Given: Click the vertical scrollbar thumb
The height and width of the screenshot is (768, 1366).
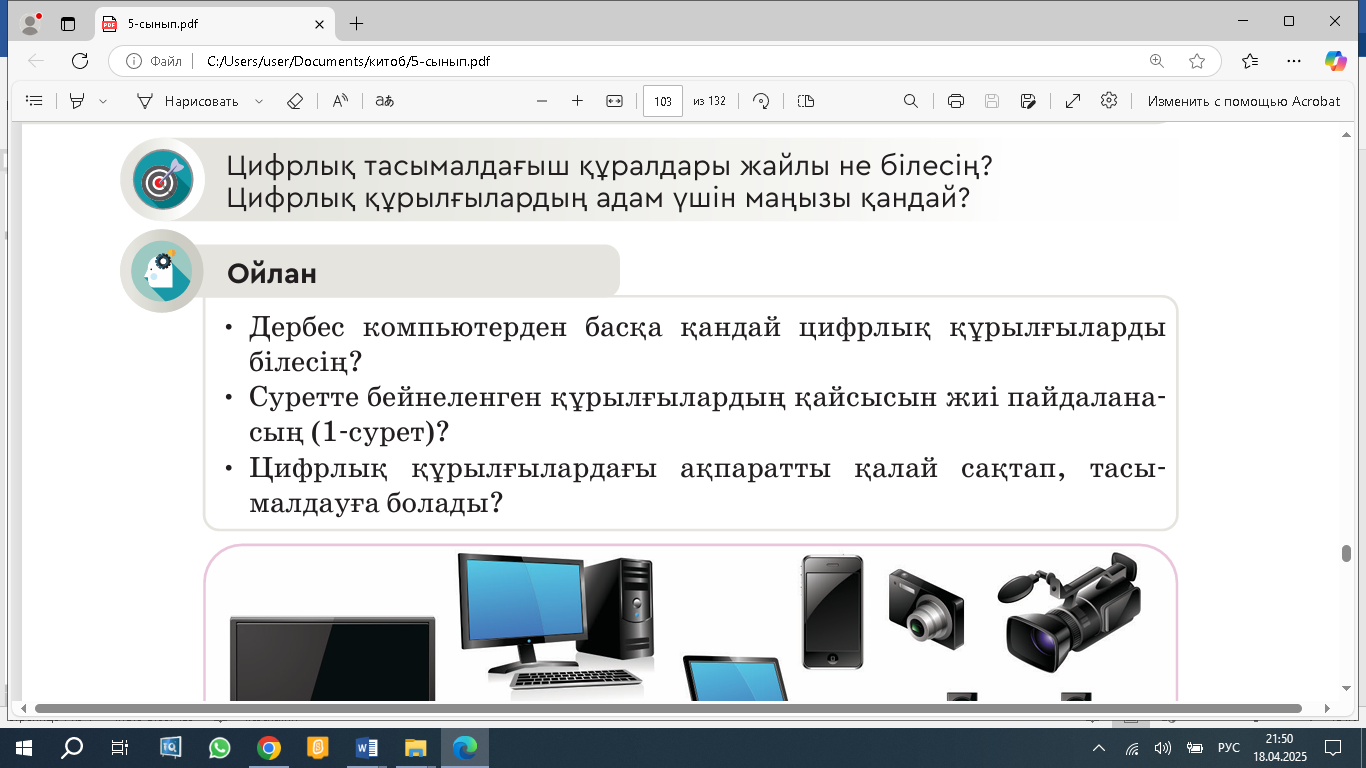Looking at the screenshot, I should [x=1346, y=554].
